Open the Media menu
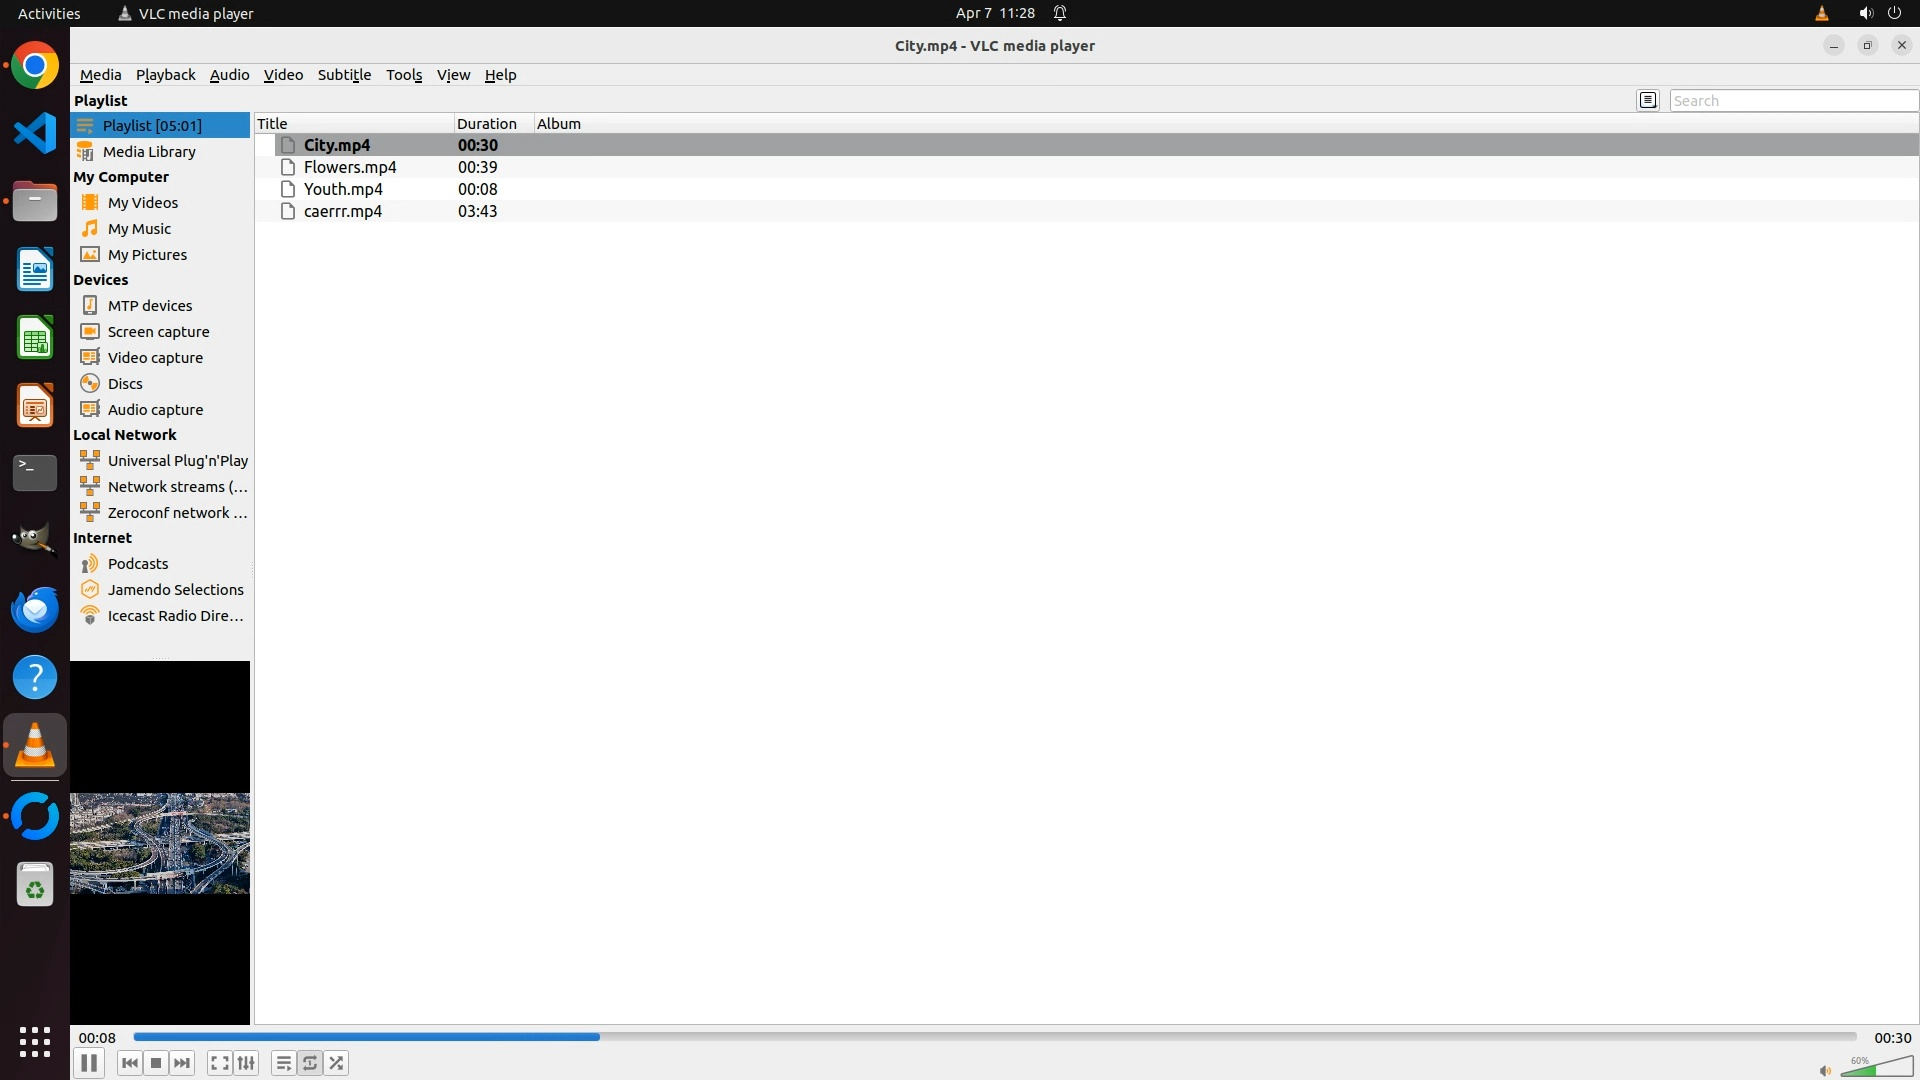This screenshot has height=1080, width=1920. pos(100,75)
